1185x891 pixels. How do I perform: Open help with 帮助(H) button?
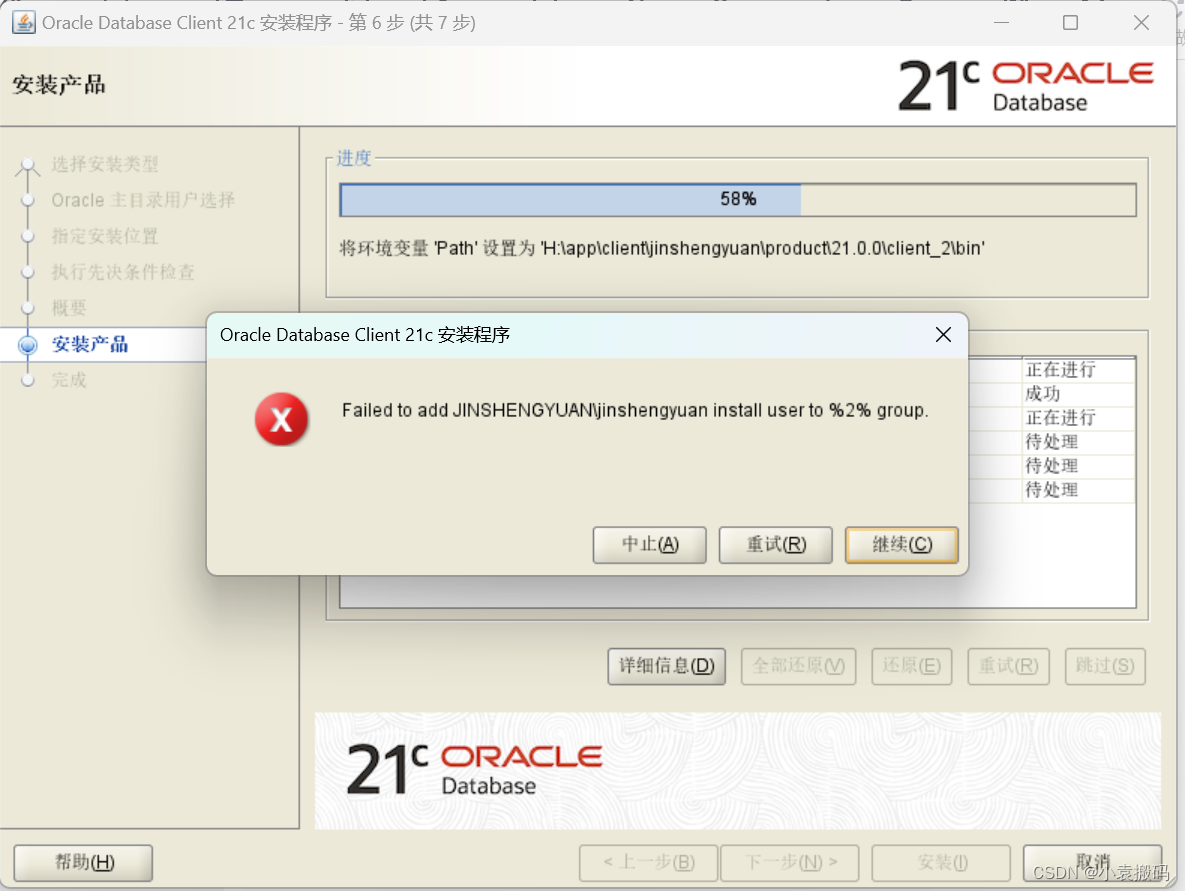click(83, 862)
